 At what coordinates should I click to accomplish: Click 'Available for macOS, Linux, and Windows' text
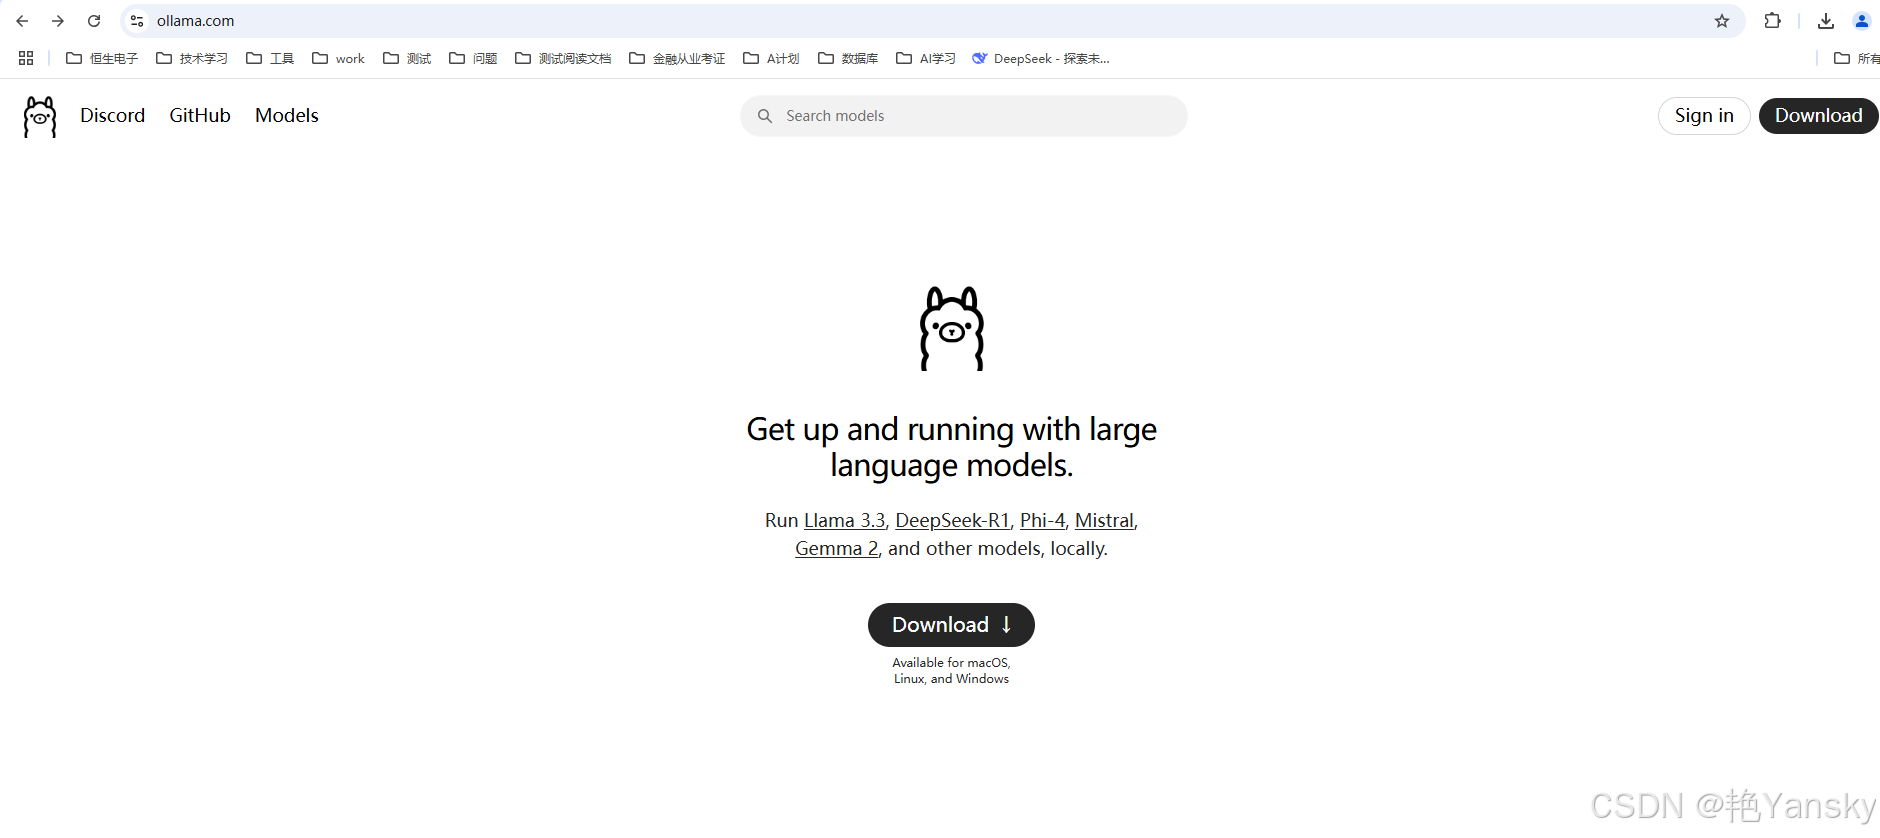(951, 671)
